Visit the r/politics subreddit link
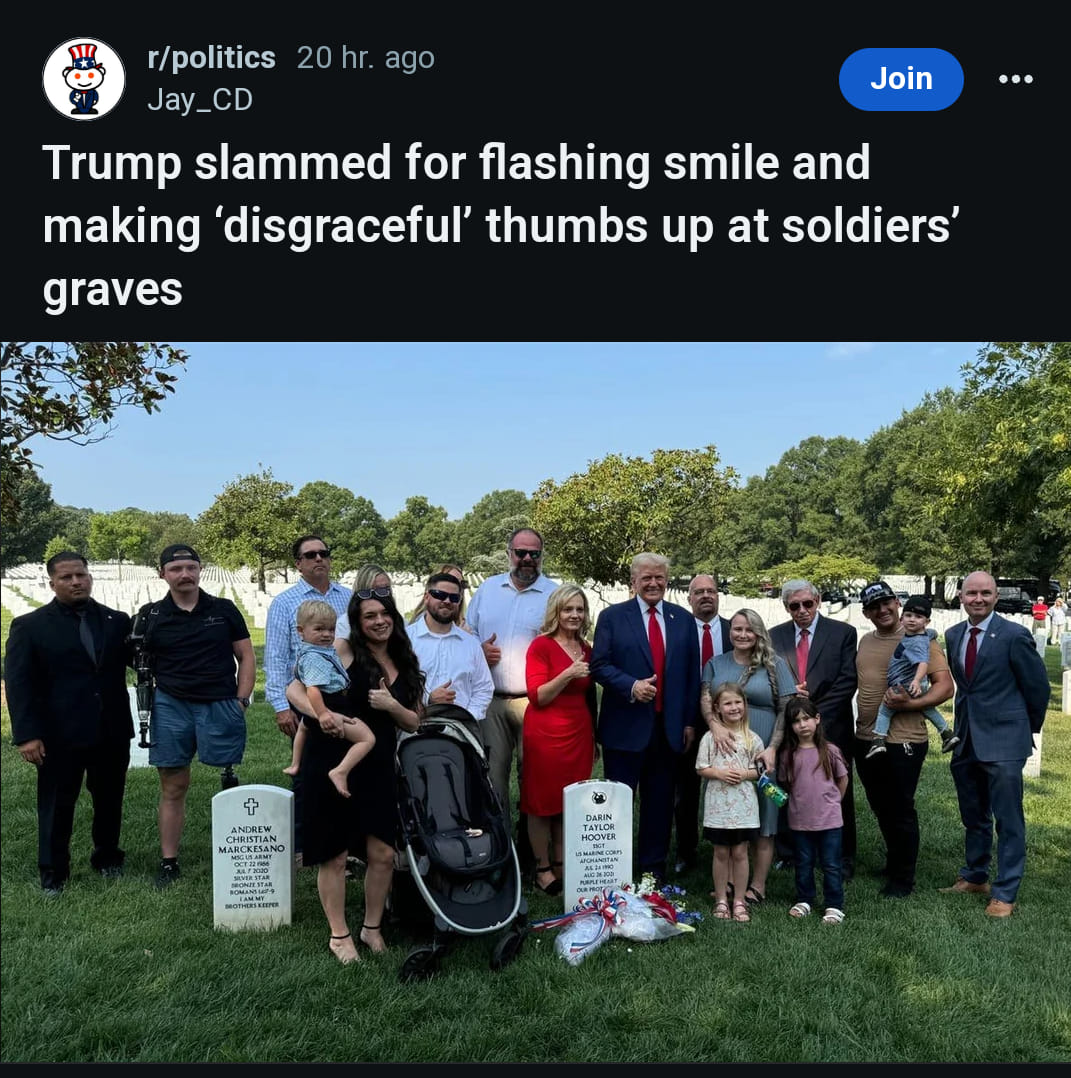 click(x=211, y=58)
